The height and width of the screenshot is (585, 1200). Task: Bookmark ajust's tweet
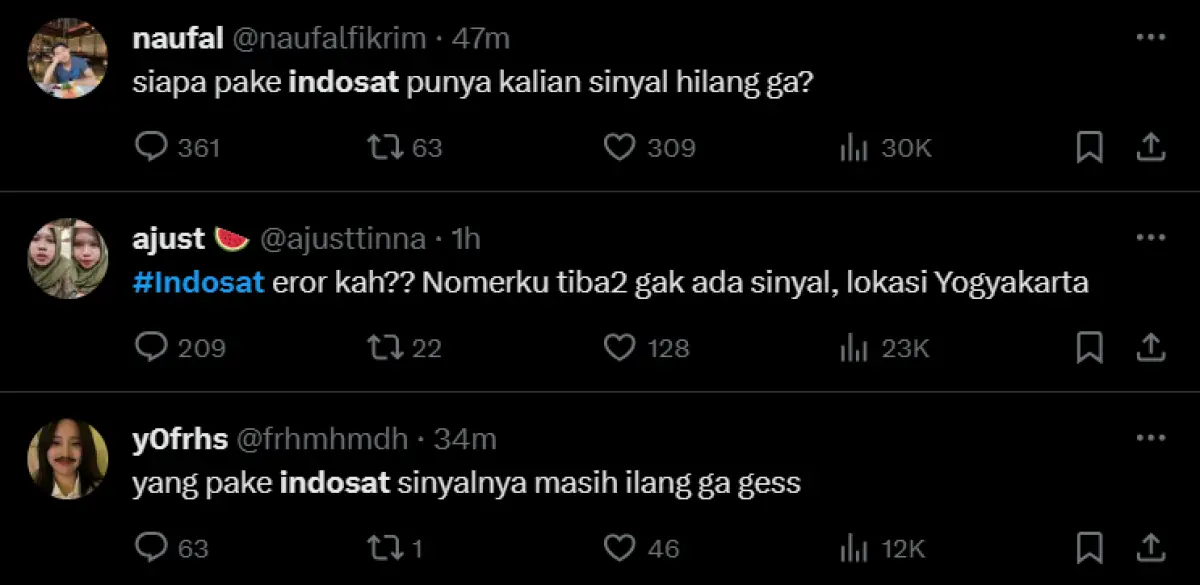pos(1089,348)
